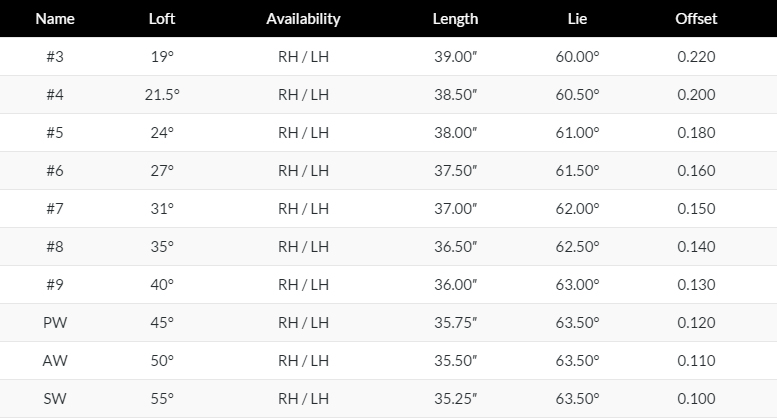
Task: Click the 0.140 offset value
Action: pos(696,247)
